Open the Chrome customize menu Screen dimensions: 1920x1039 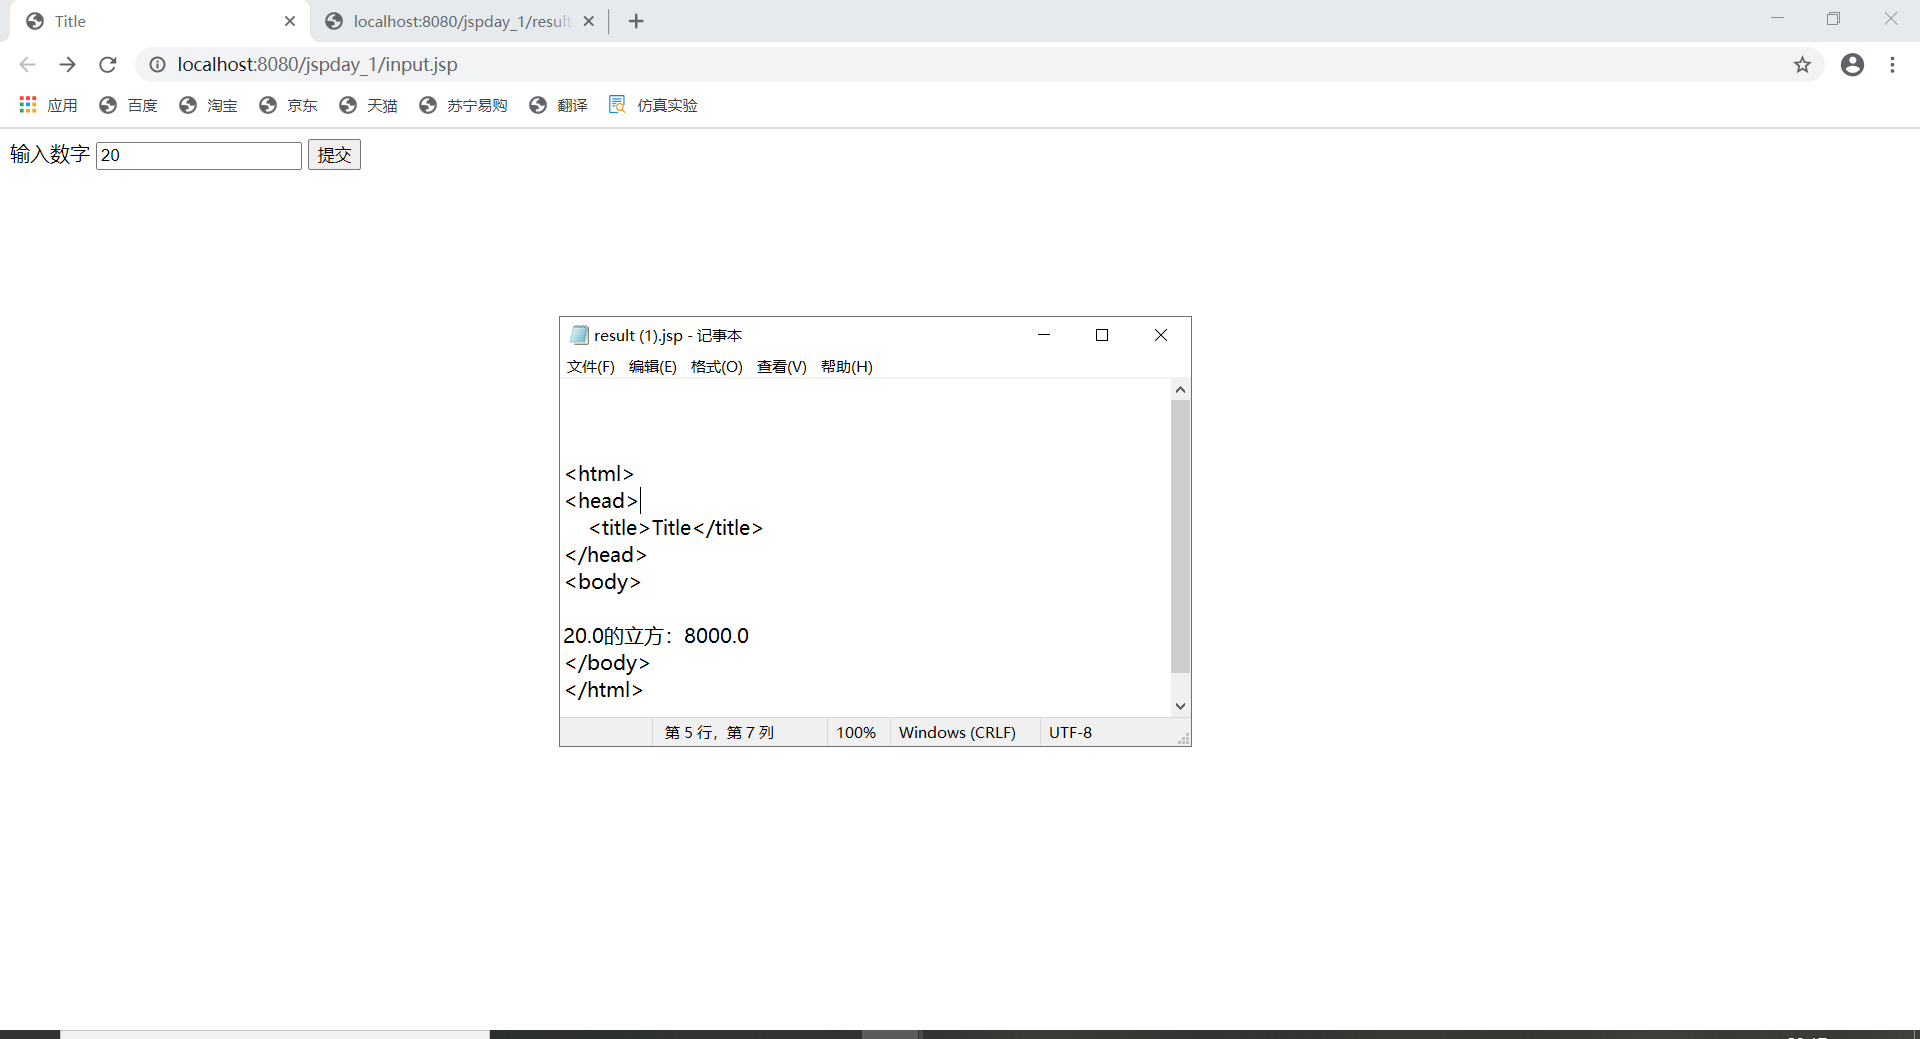pos(1893,64)
